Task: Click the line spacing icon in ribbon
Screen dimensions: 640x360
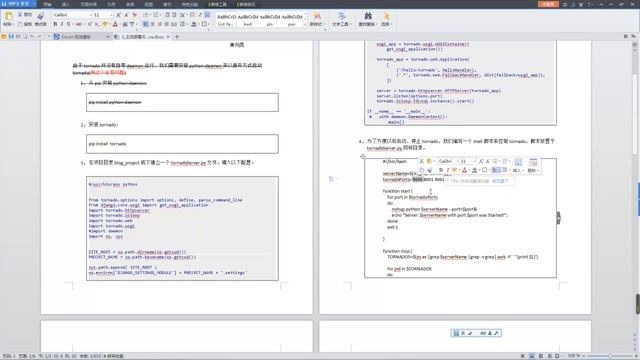Action: click(x=182, y=24)
